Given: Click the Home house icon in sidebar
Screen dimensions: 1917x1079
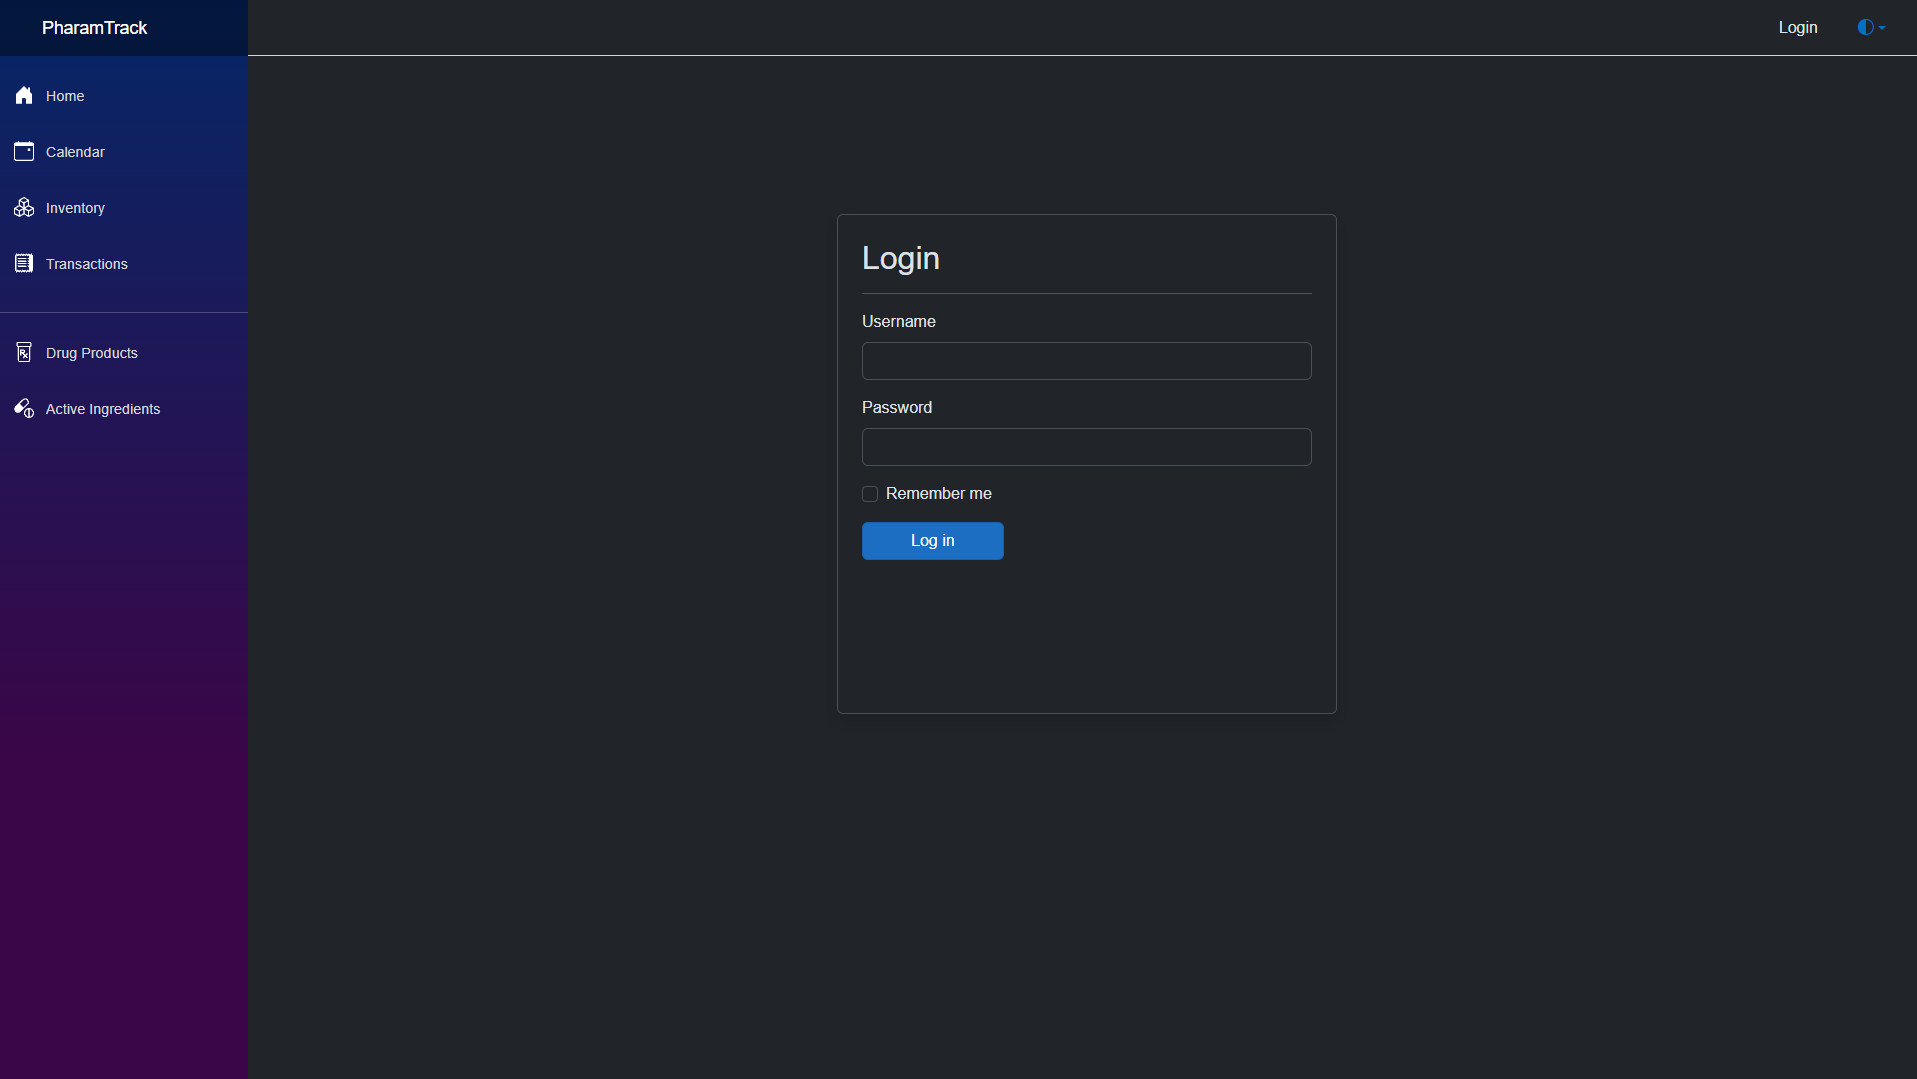Looking at the screenshot, I should point(24,96).
